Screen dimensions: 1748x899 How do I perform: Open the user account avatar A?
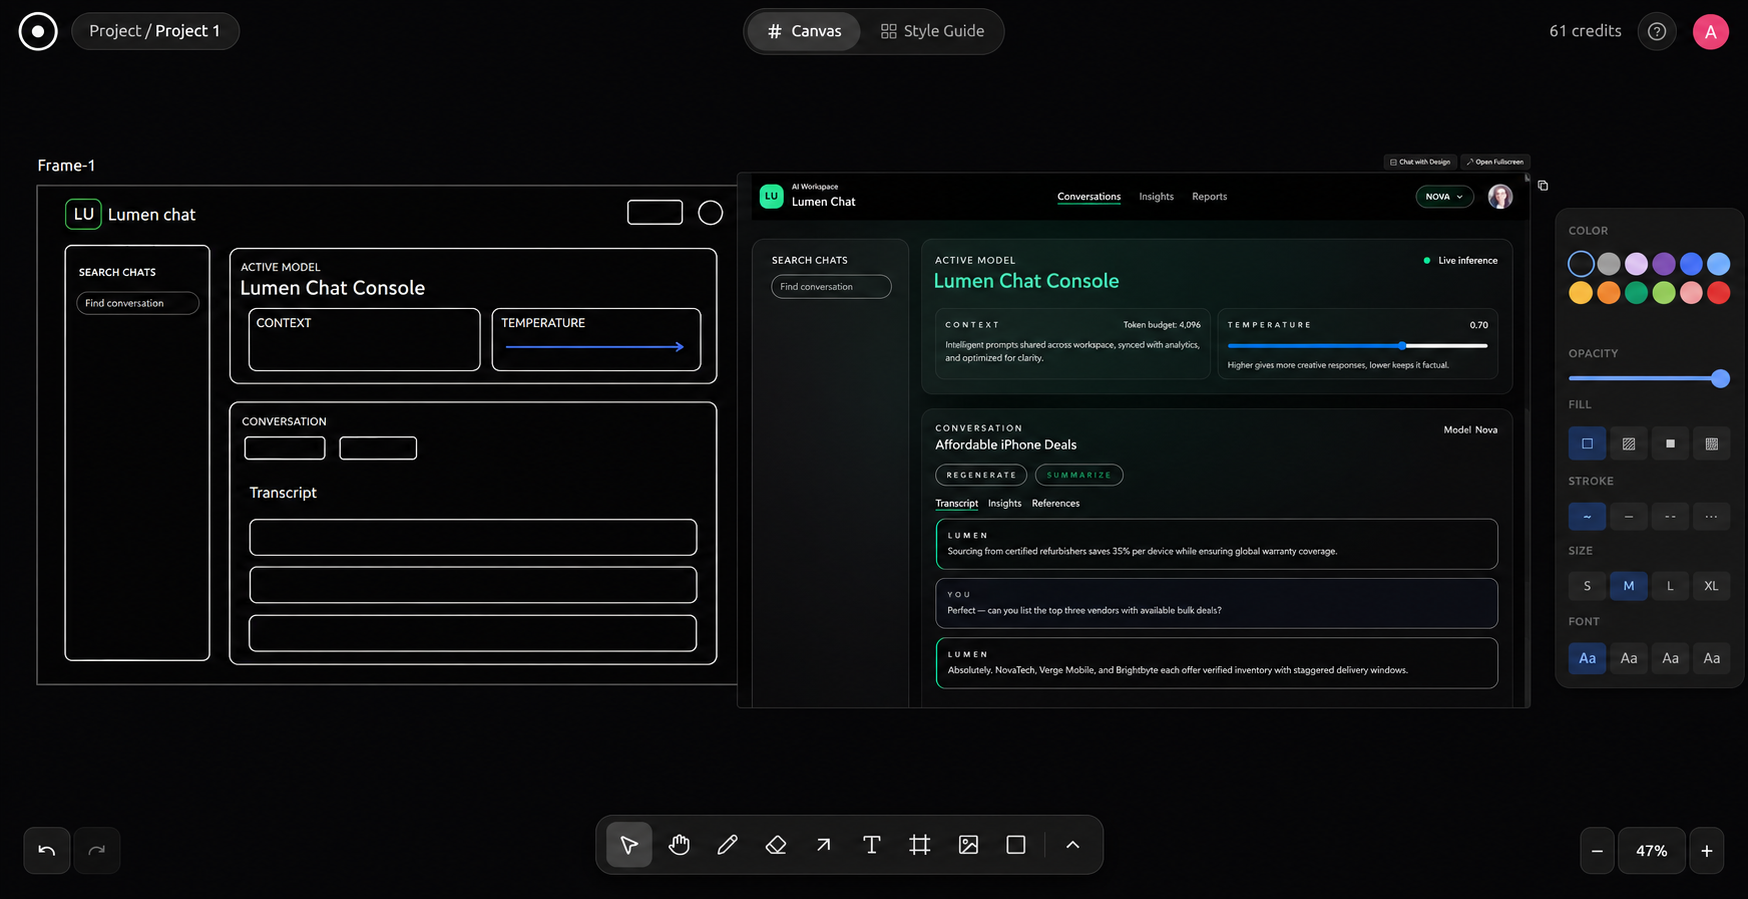pos(1711,32)
